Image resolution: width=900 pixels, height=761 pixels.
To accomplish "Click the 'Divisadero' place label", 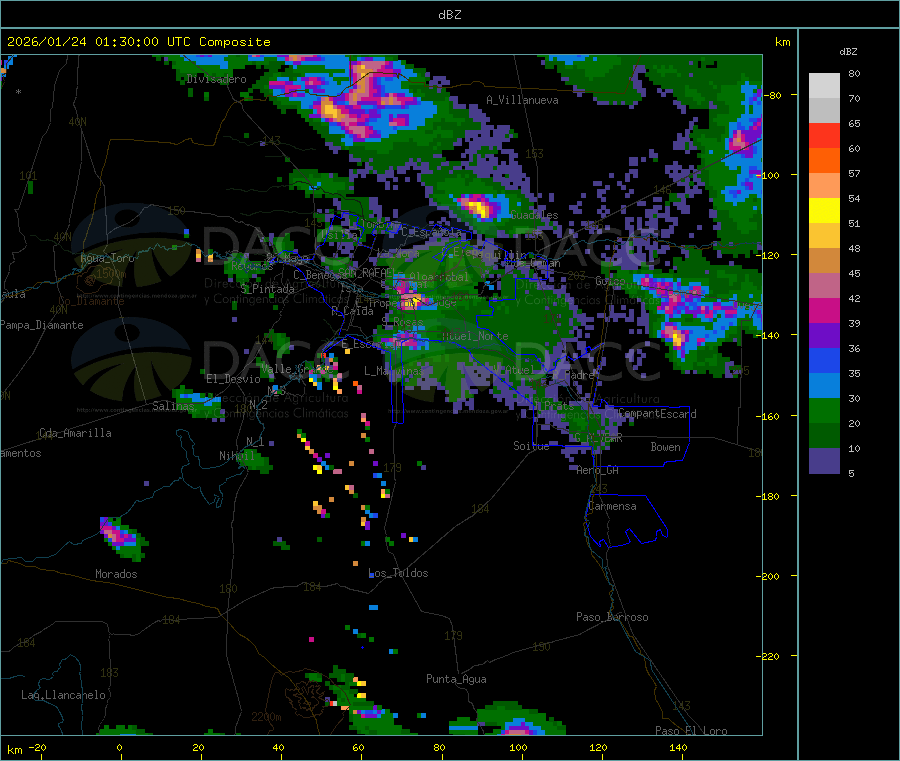I will tap(216, 79).
